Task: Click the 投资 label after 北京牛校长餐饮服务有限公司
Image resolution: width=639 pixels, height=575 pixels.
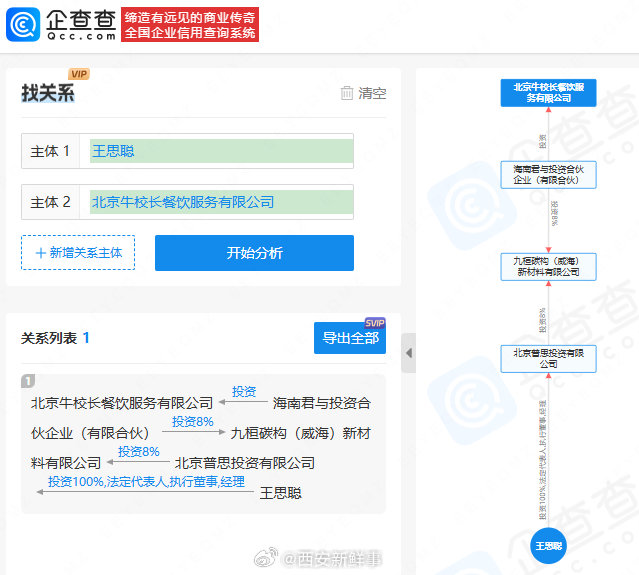Action: click(x=244, y=392)
